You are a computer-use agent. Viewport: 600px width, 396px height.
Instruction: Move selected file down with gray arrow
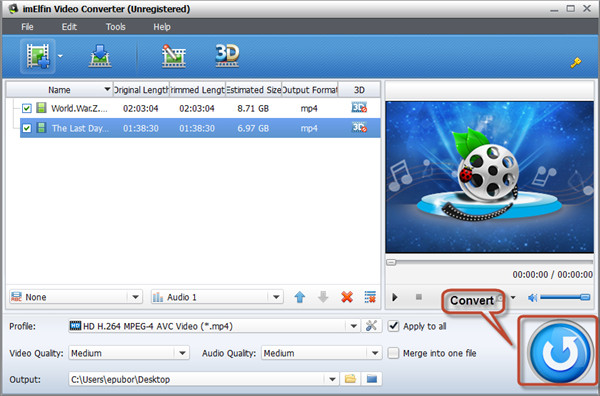(323, 297)
